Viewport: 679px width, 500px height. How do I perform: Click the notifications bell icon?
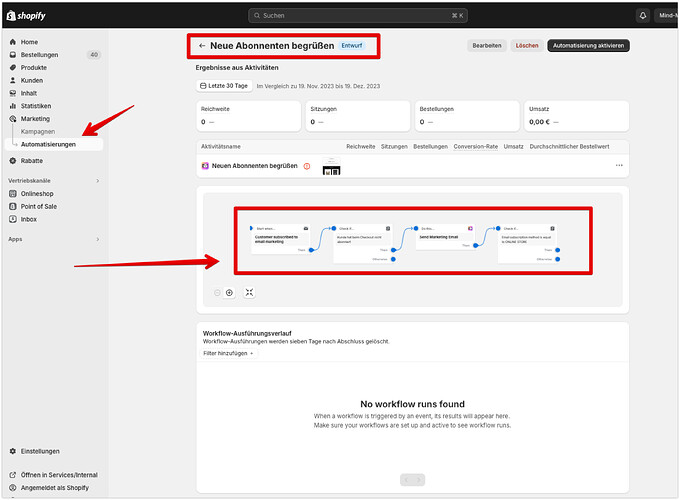tap(643, 16)
